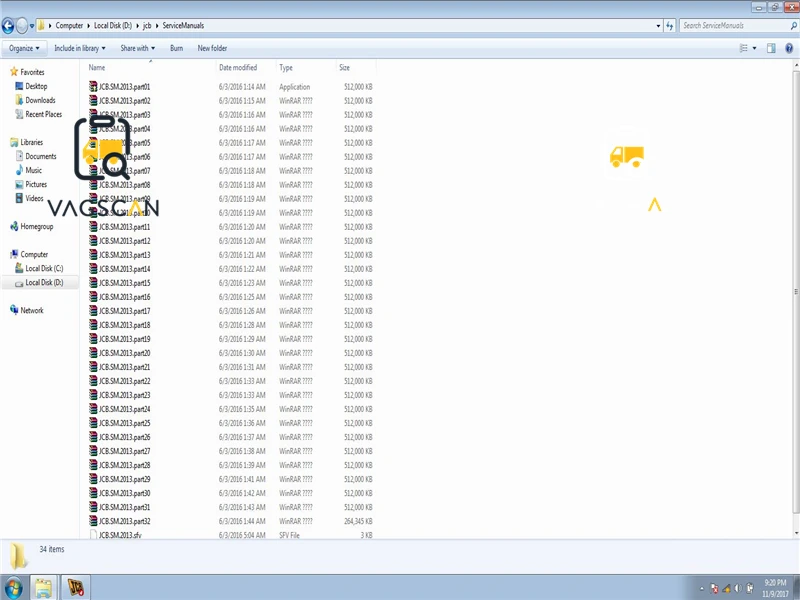800x600 pixels.
Task: Click Computer in the address breadcrumb
Action: pos(69,26)
